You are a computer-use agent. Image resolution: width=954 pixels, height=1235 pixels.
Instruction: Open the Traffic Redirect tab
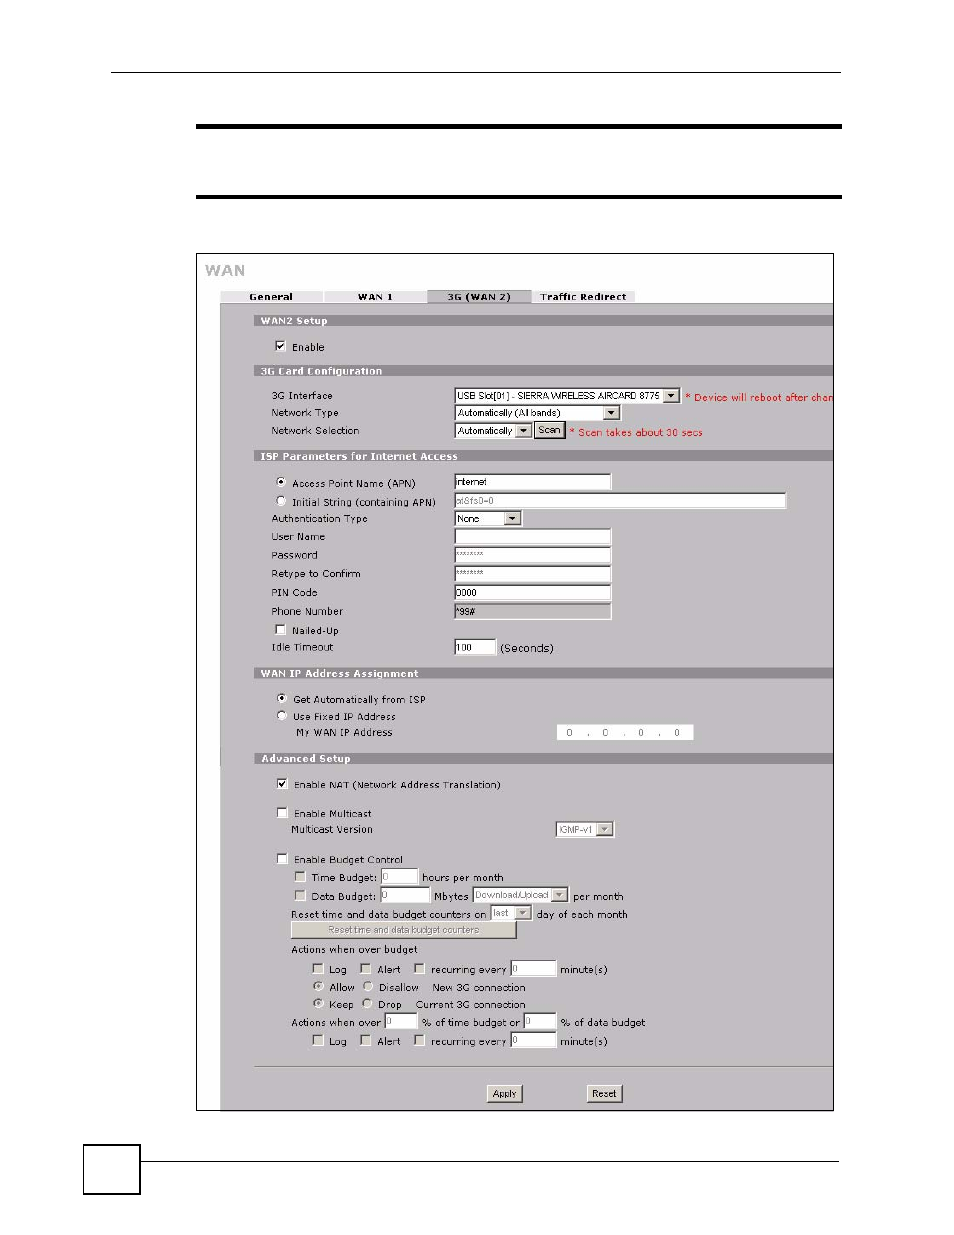click(583, 297)
